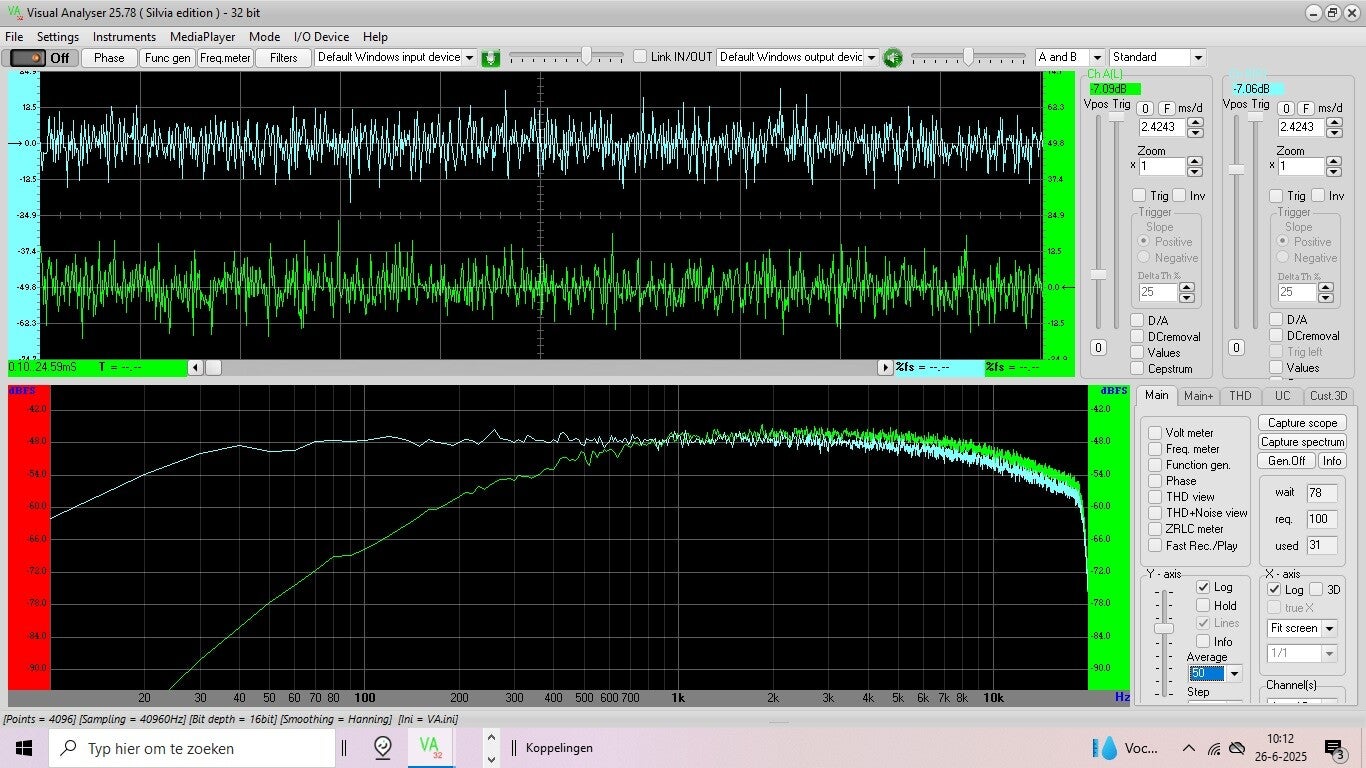Open the Windows notification center

click(1334, 748)
